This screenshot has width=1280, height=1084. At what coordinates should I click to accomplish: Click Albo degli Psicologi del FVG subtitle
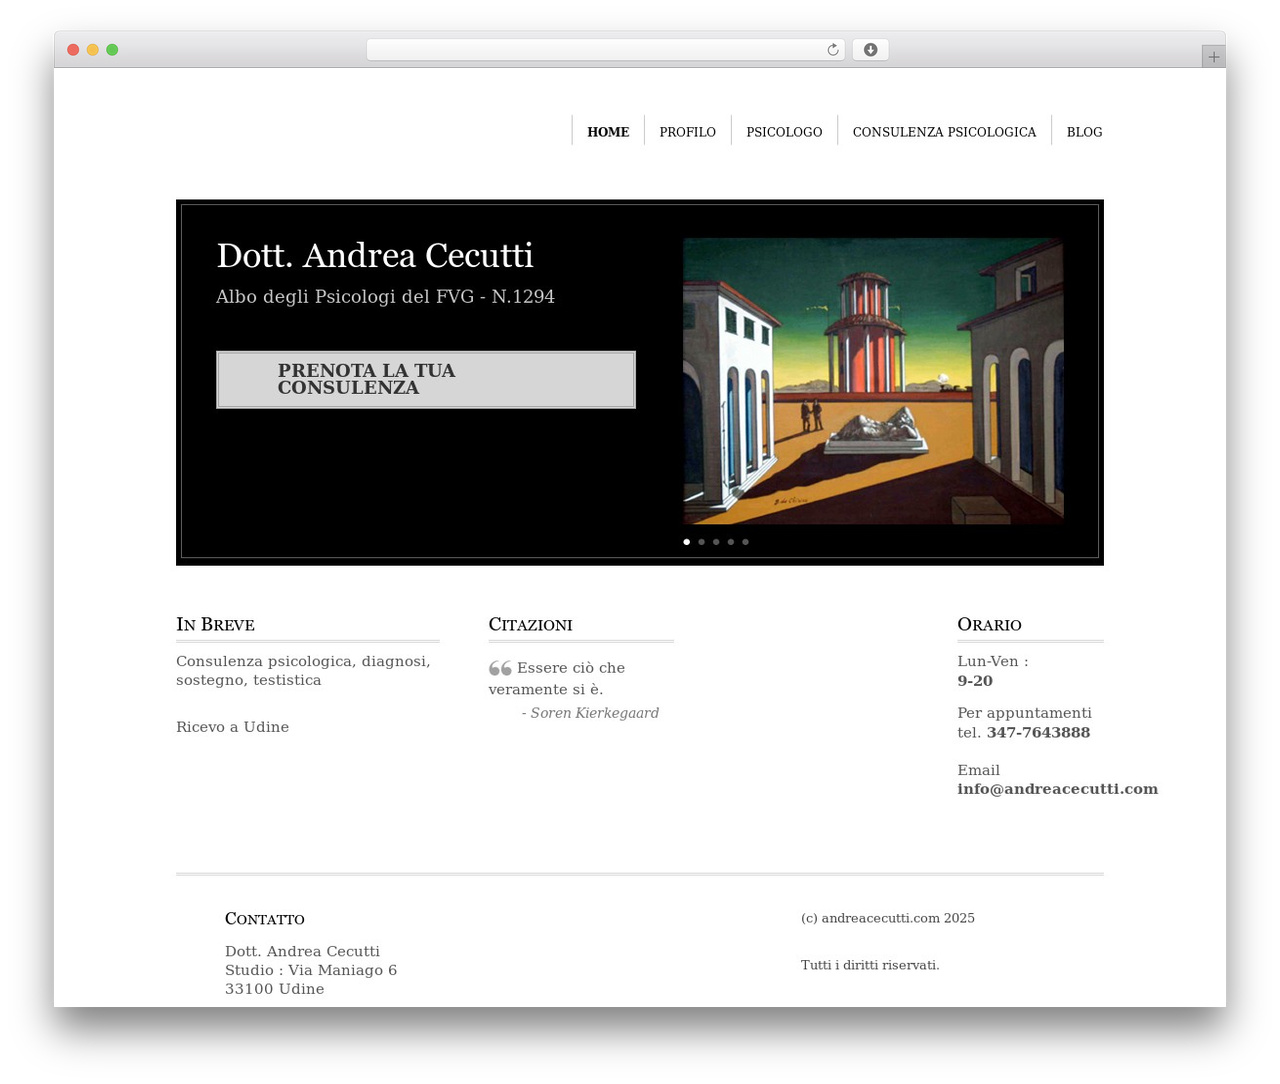click(x=385, y=297)
